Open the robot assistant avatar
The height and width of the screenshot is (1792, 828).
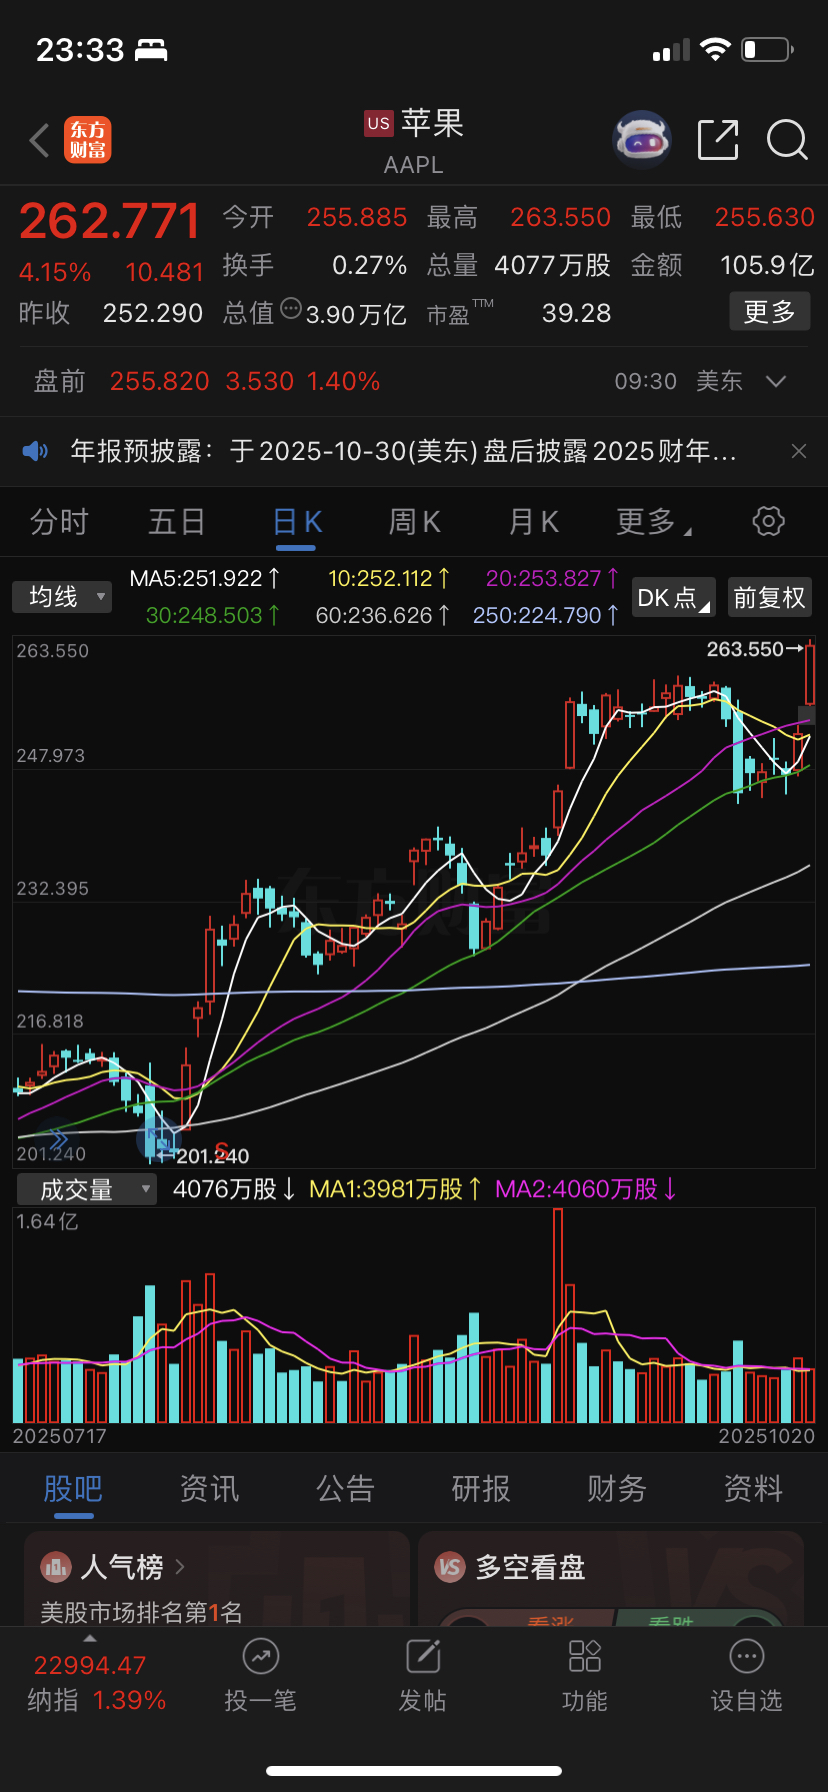point(641,140)
